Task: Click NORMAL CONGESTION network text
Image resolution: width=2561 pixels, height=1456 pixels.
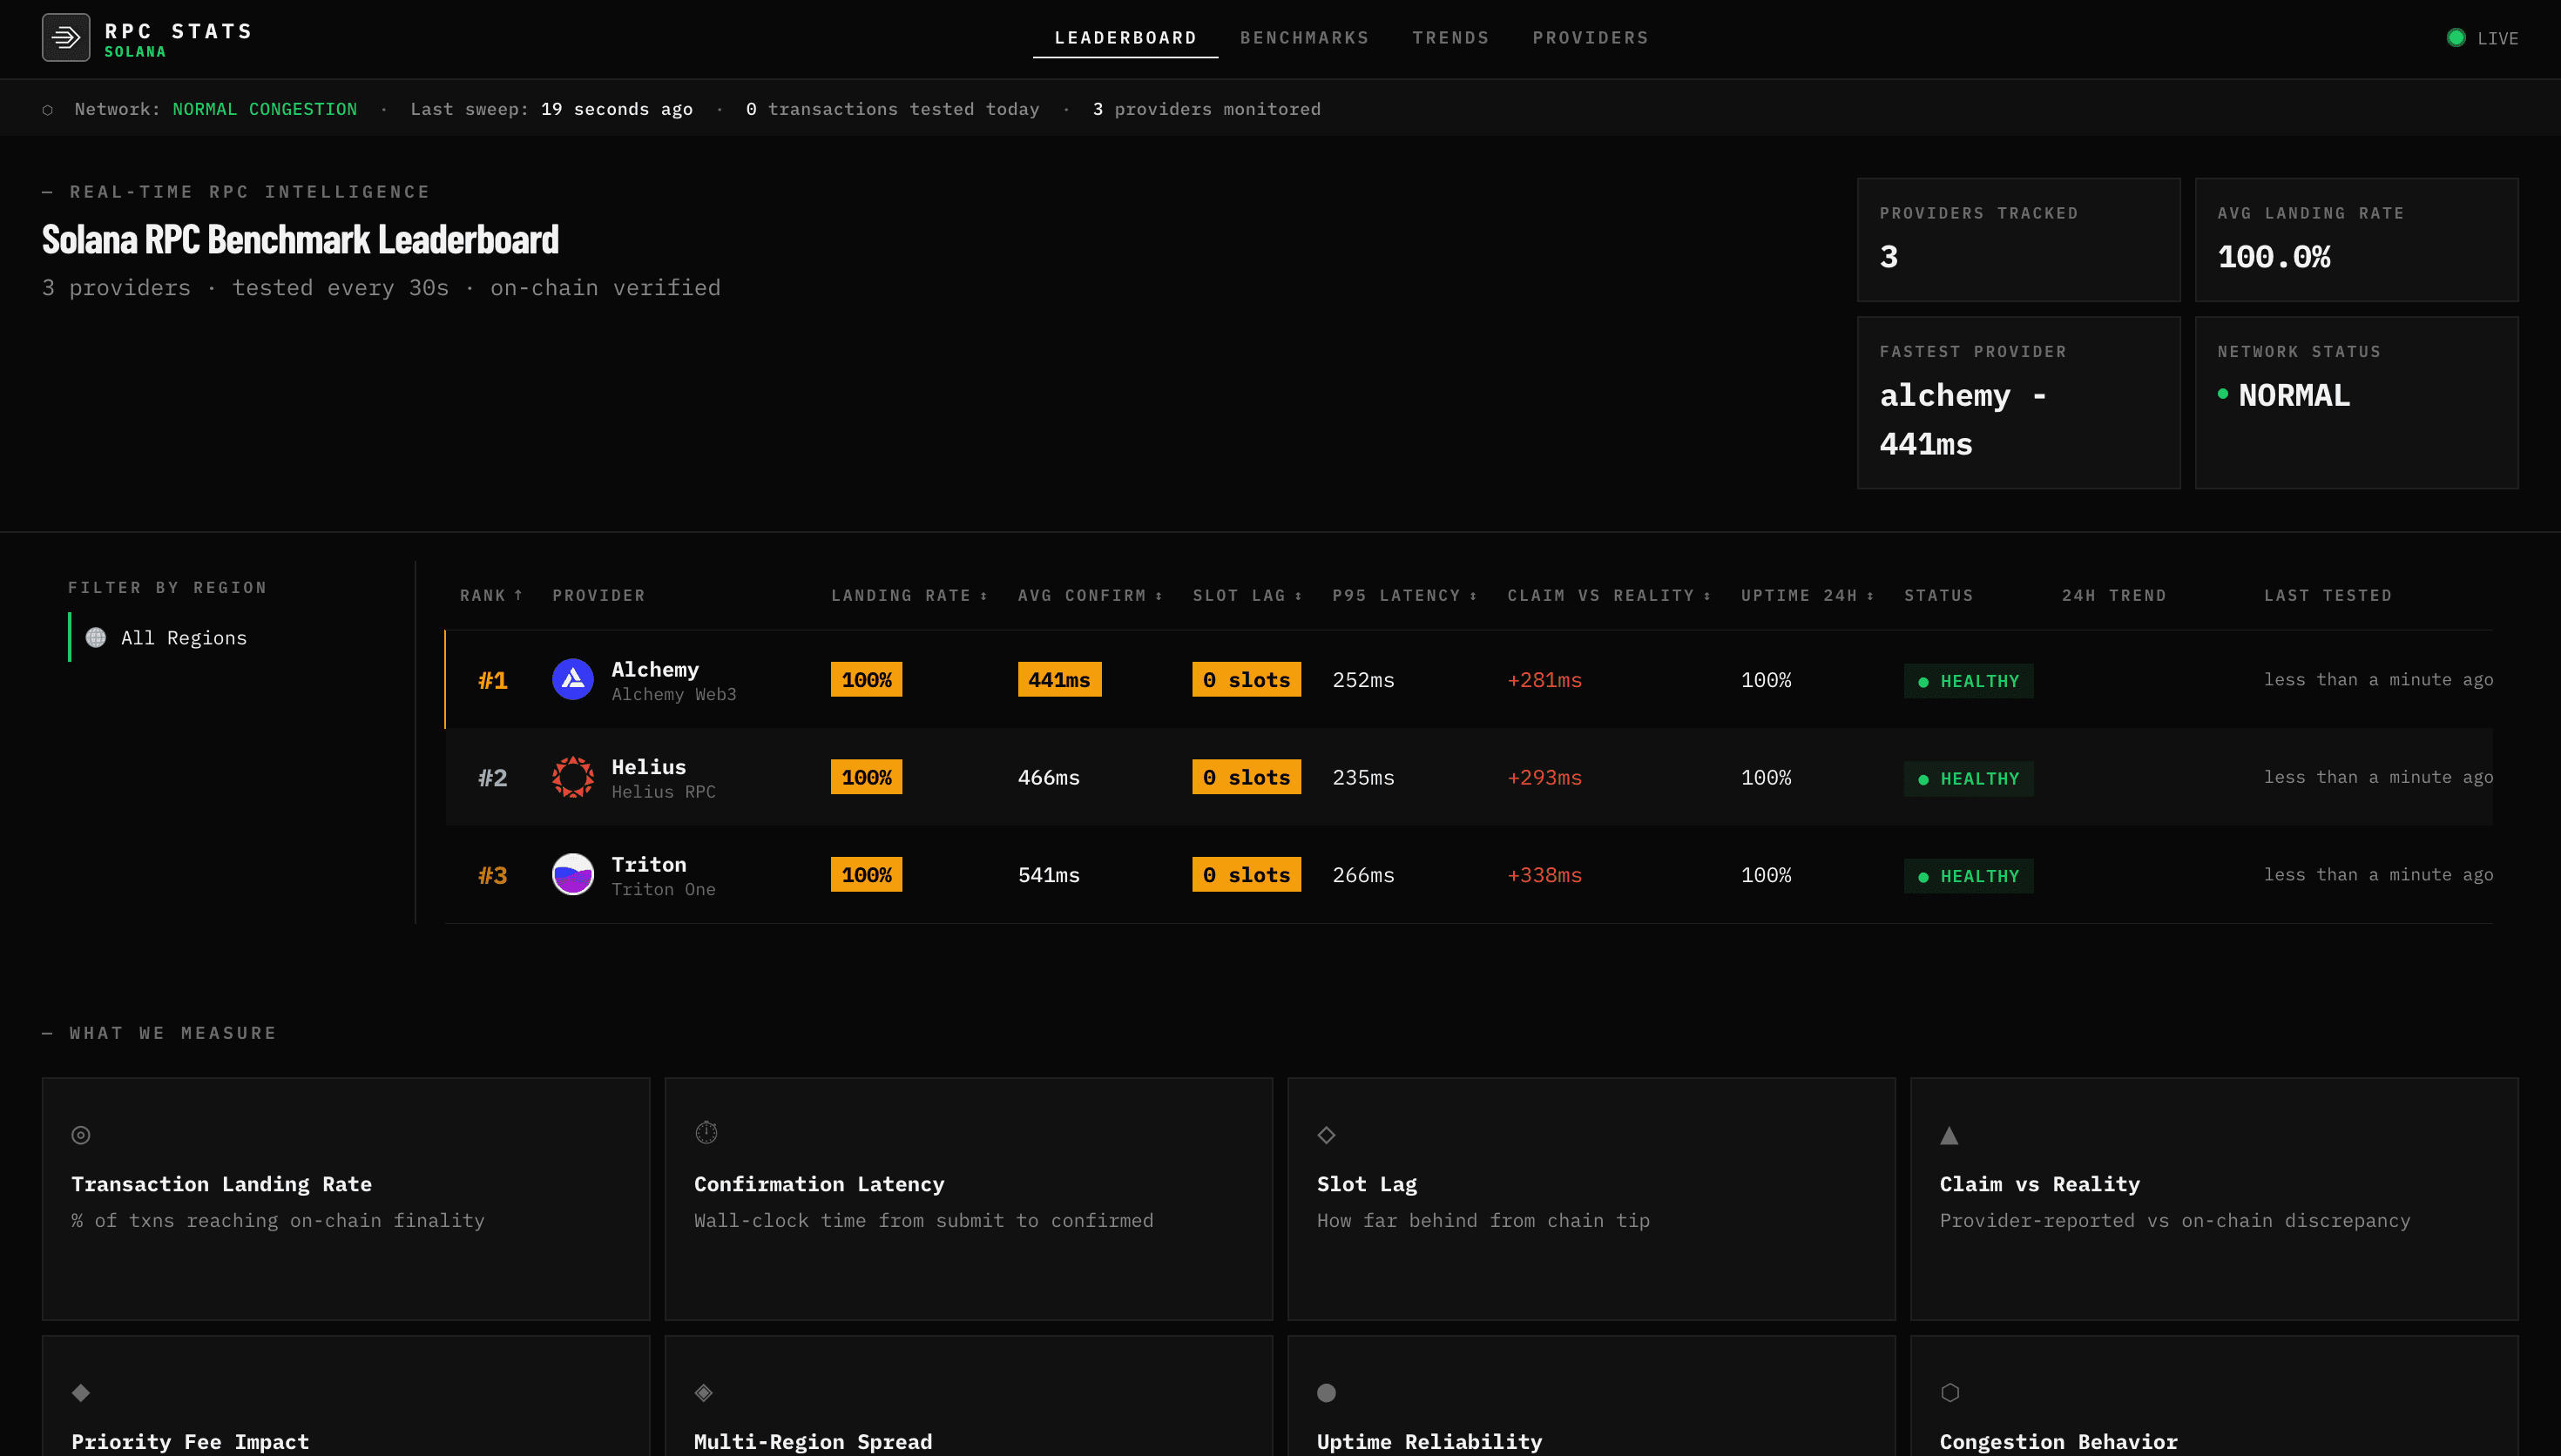Action: pos(264,109)
